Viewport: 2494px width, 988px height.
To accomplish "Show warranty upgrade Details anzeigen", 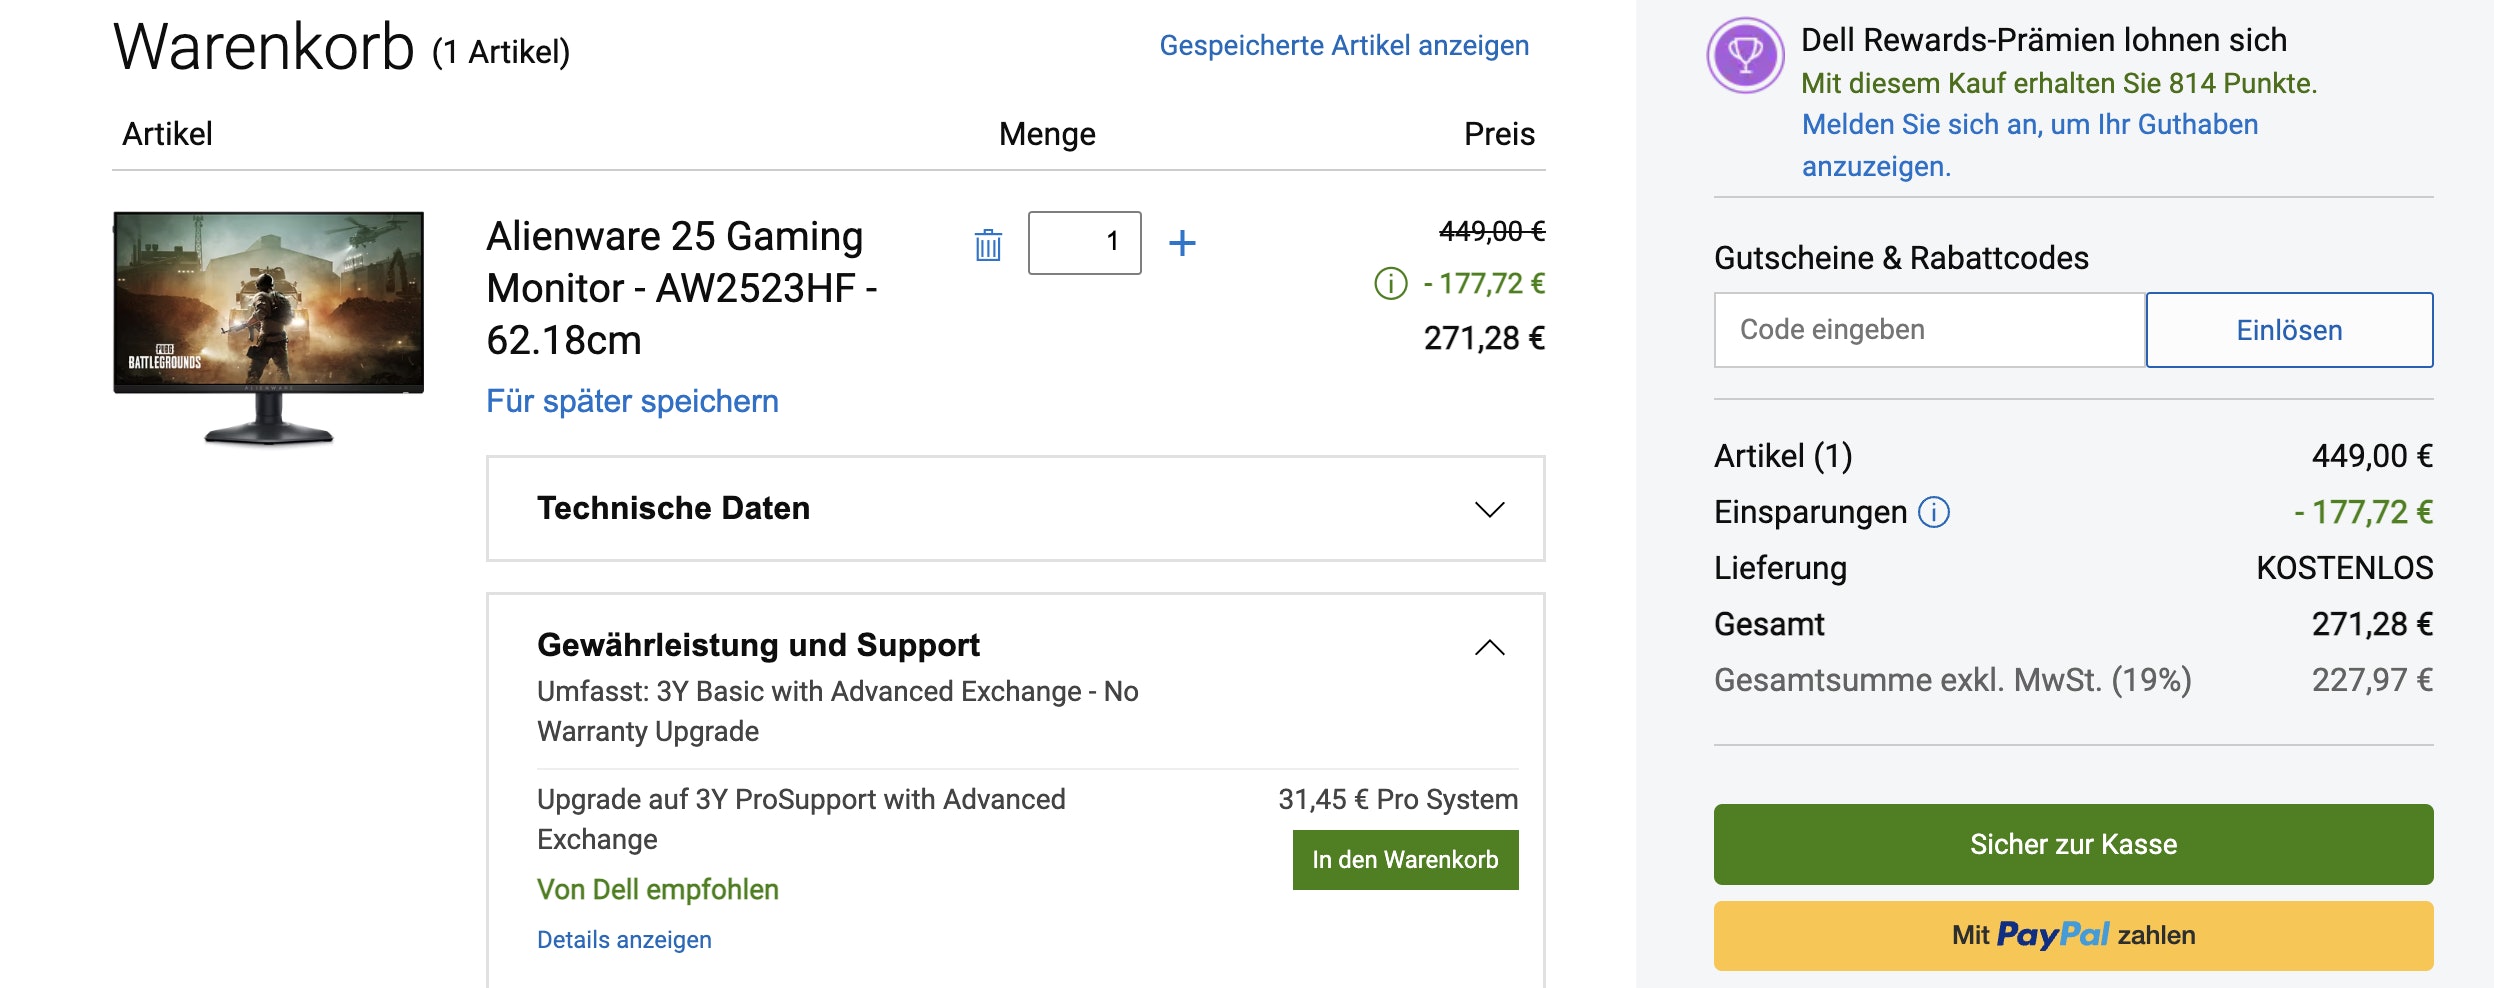I will click(624, 939).
